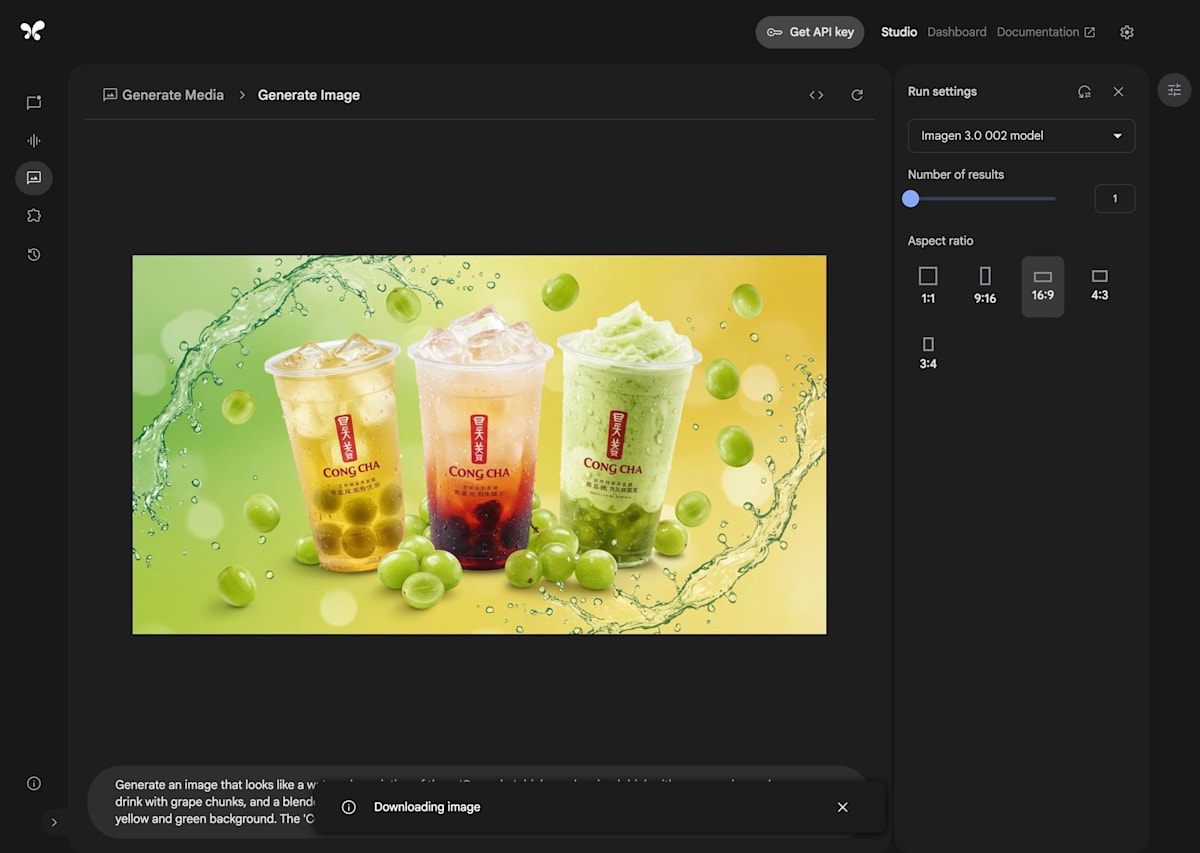Reset run settings with the reset icon
This screenshot has height=853, width=1200.
(1084, 91)
